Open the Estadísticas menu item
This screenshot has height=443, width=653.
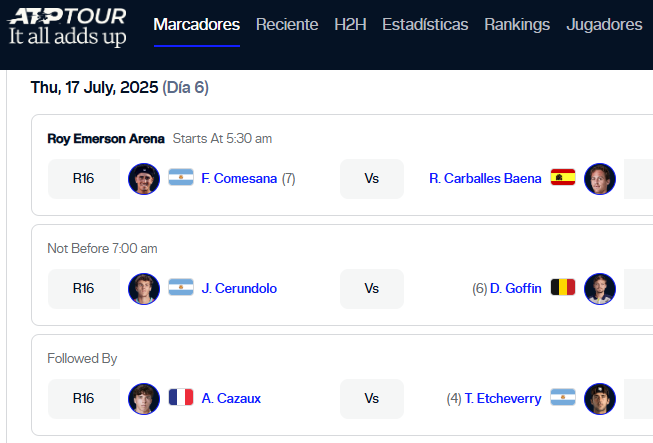pos(425,25)
